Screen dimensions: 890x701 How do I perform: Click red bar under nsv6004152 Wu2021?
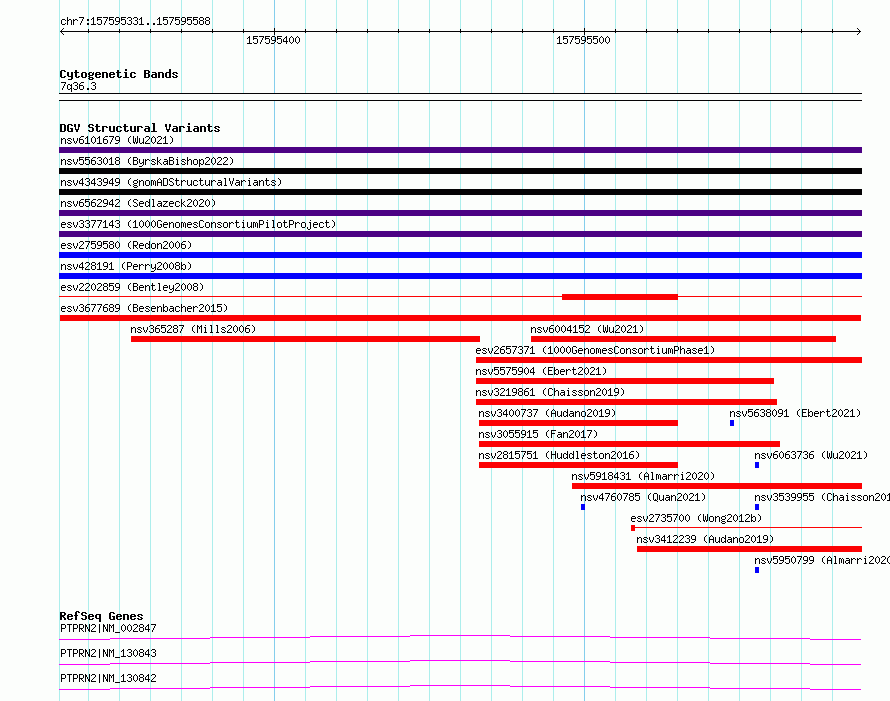point(683,339)
